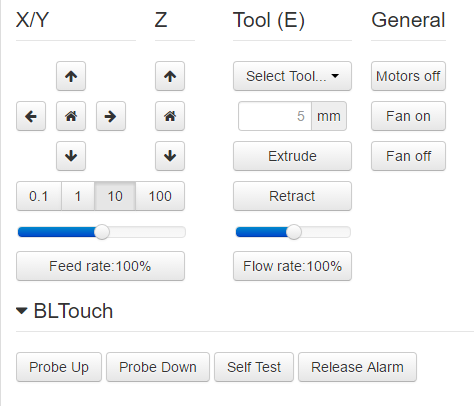Move X axis left with arrow
Image resolution: width=474 pixels, height=406 pixels.
click(x=31, y=116)
